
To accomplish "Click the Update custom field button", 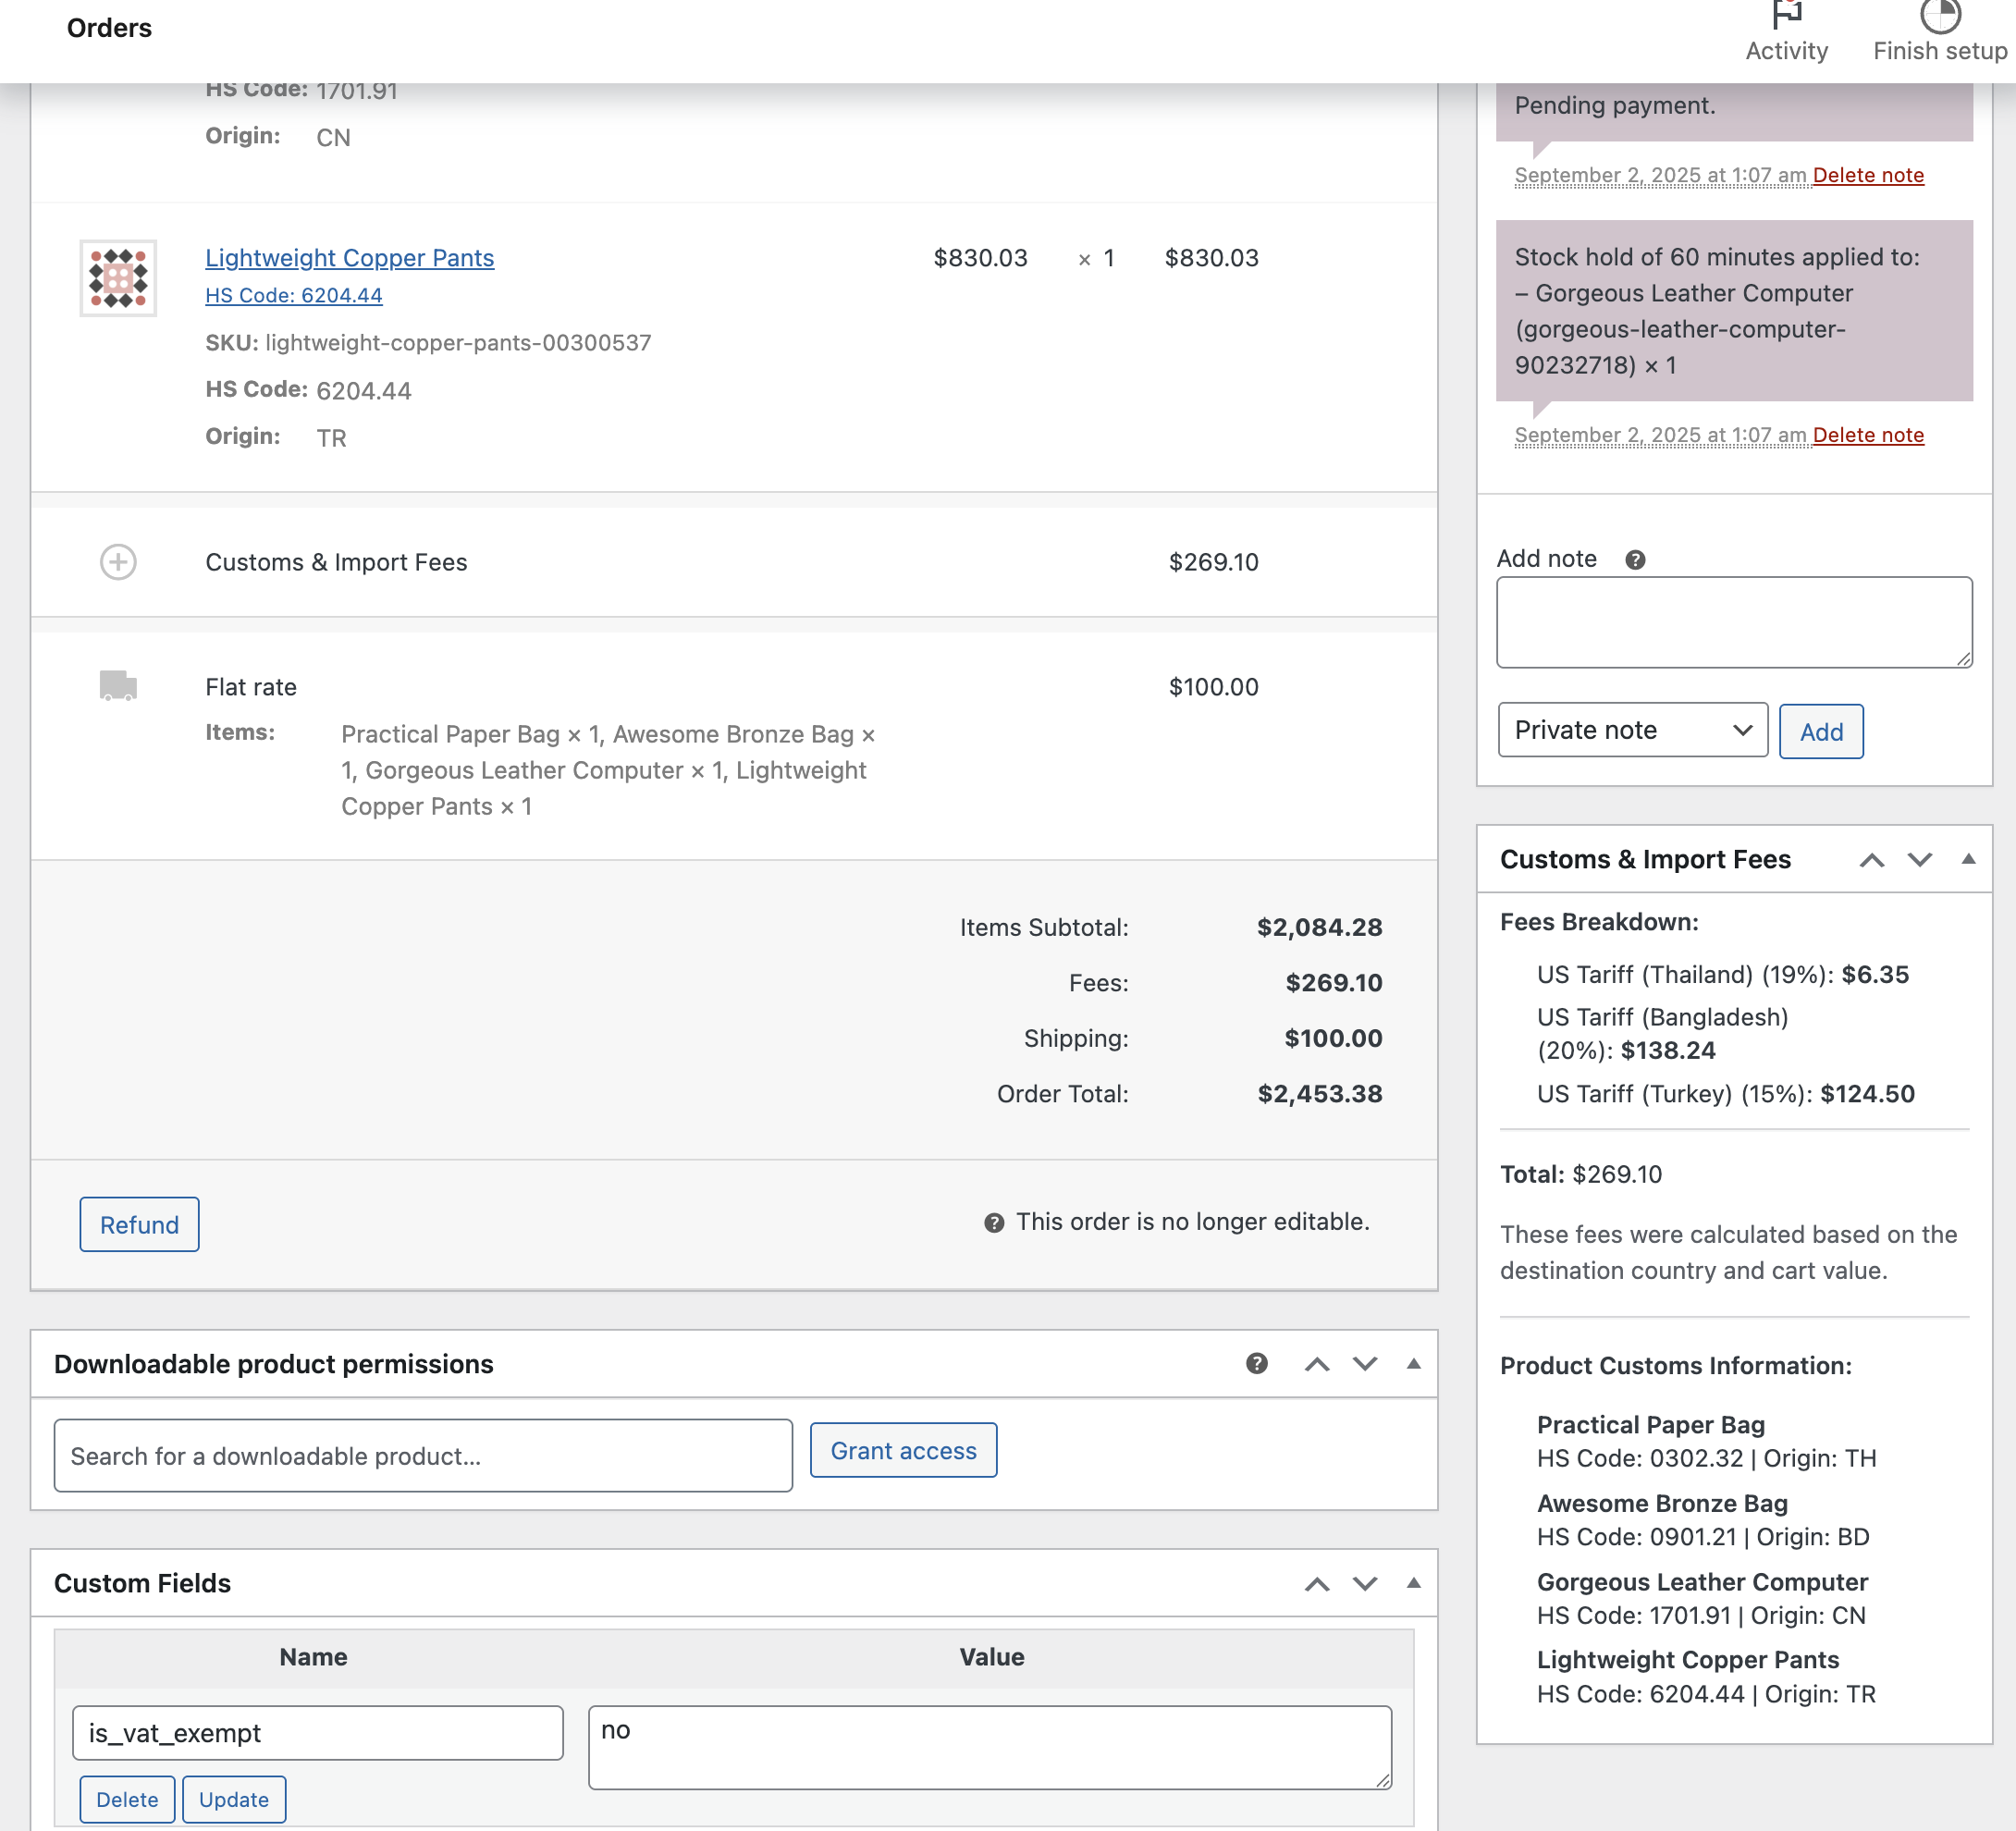I will (233, 1800).
